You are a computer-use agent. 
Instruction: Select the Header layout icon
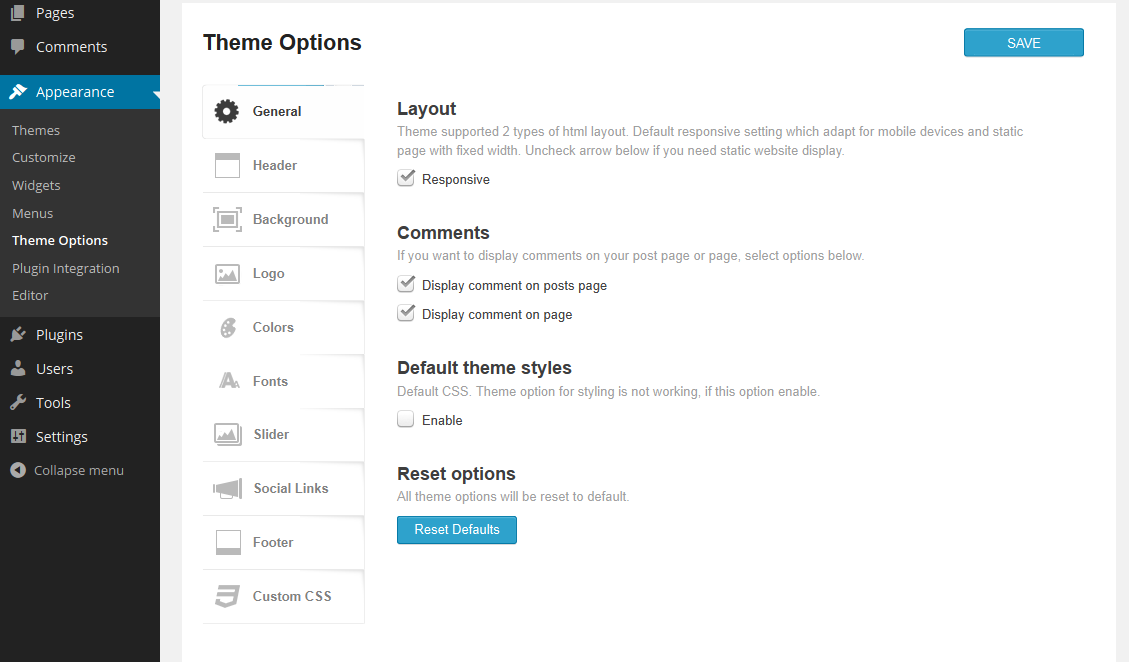tap(227, 166)
